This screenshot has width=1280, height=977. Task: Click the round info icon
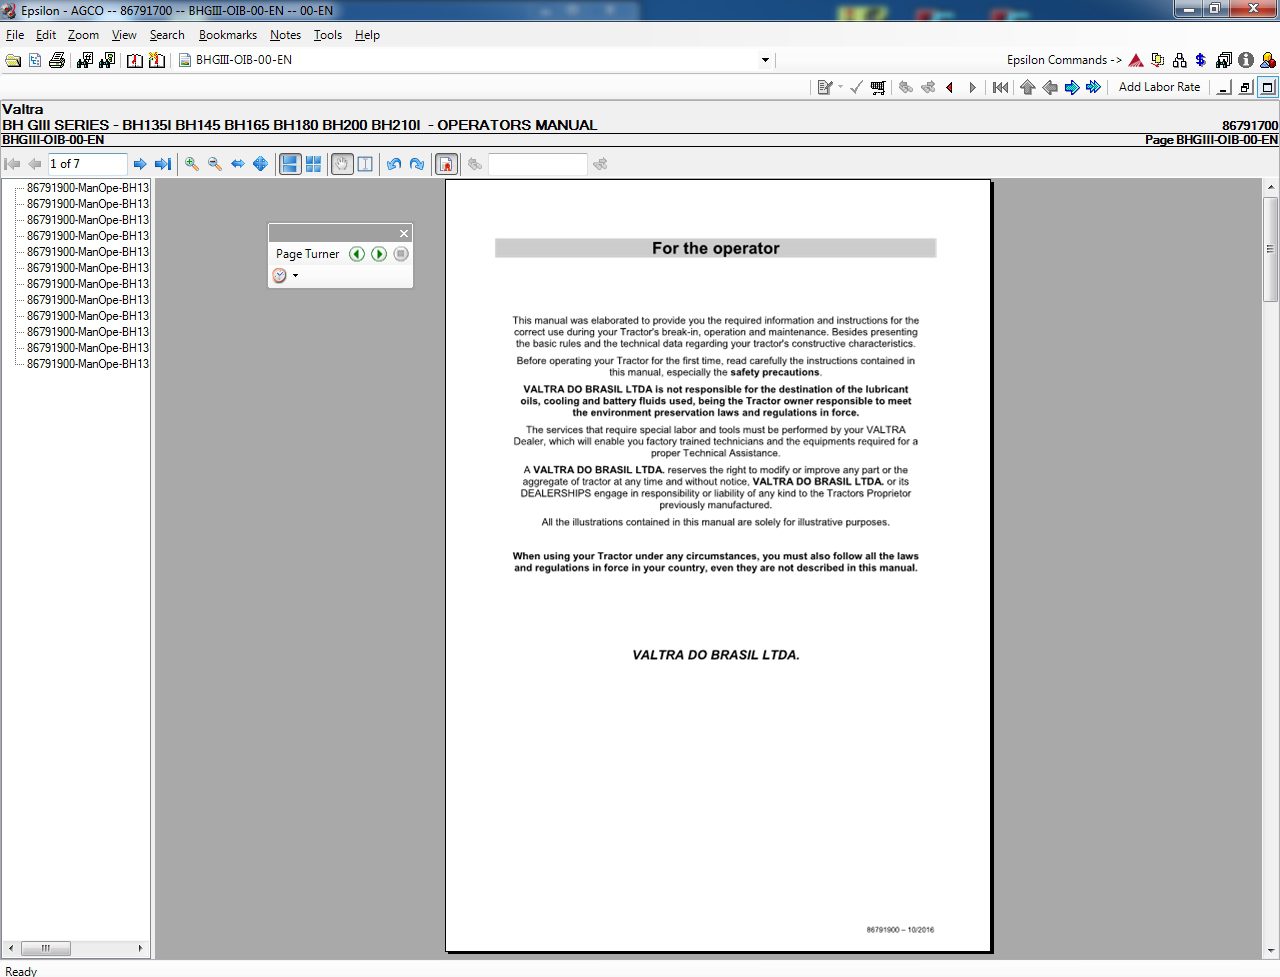coord(1246,60)
